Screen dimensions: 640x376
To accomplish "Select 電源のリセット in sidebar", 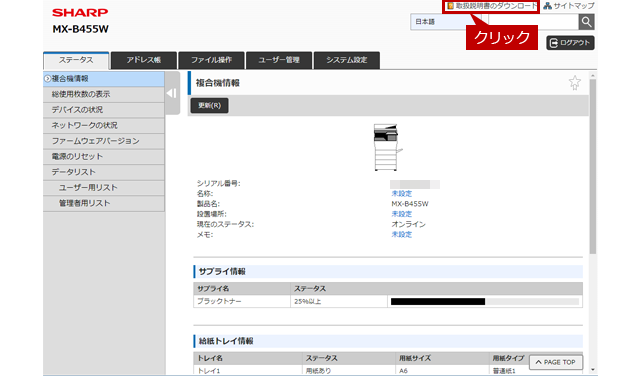I will coord(104,156).
